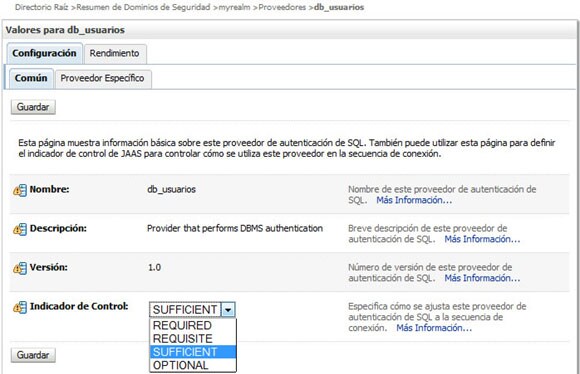
Task: Click the Versión field label
Action: click(x=48, y=267)
